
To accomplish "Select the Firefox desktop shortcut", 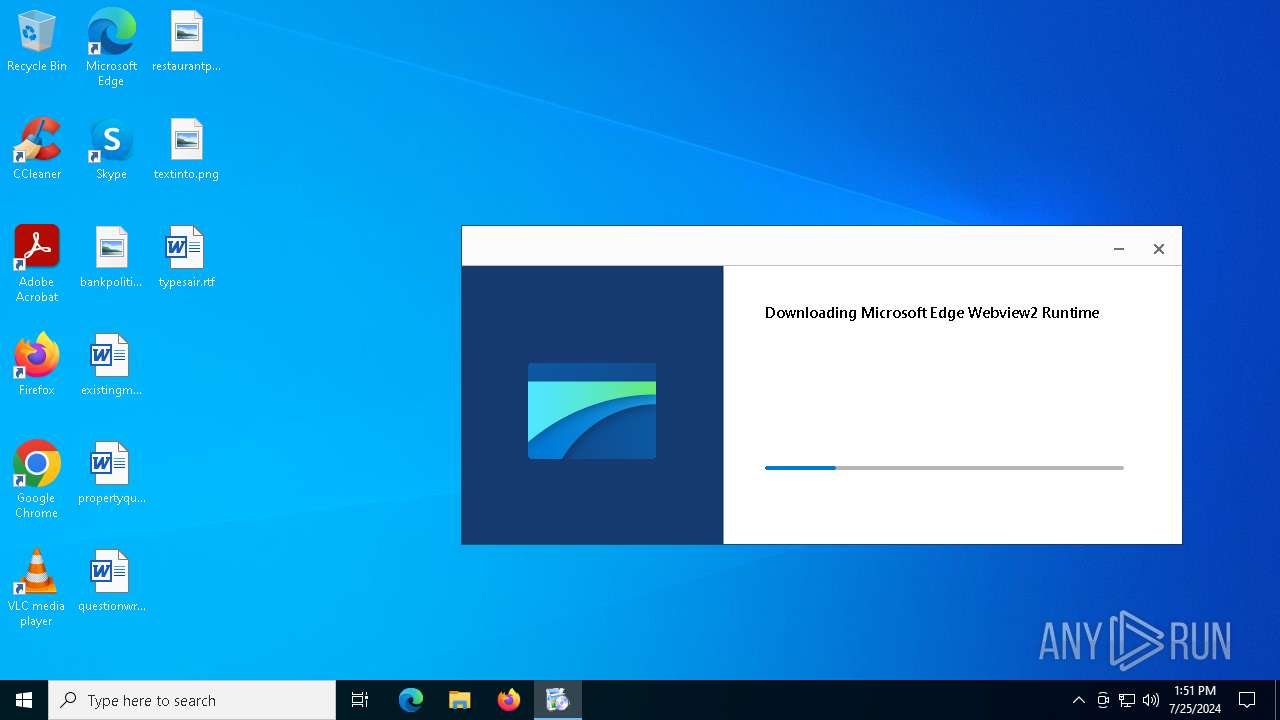I will click(37, 366).
